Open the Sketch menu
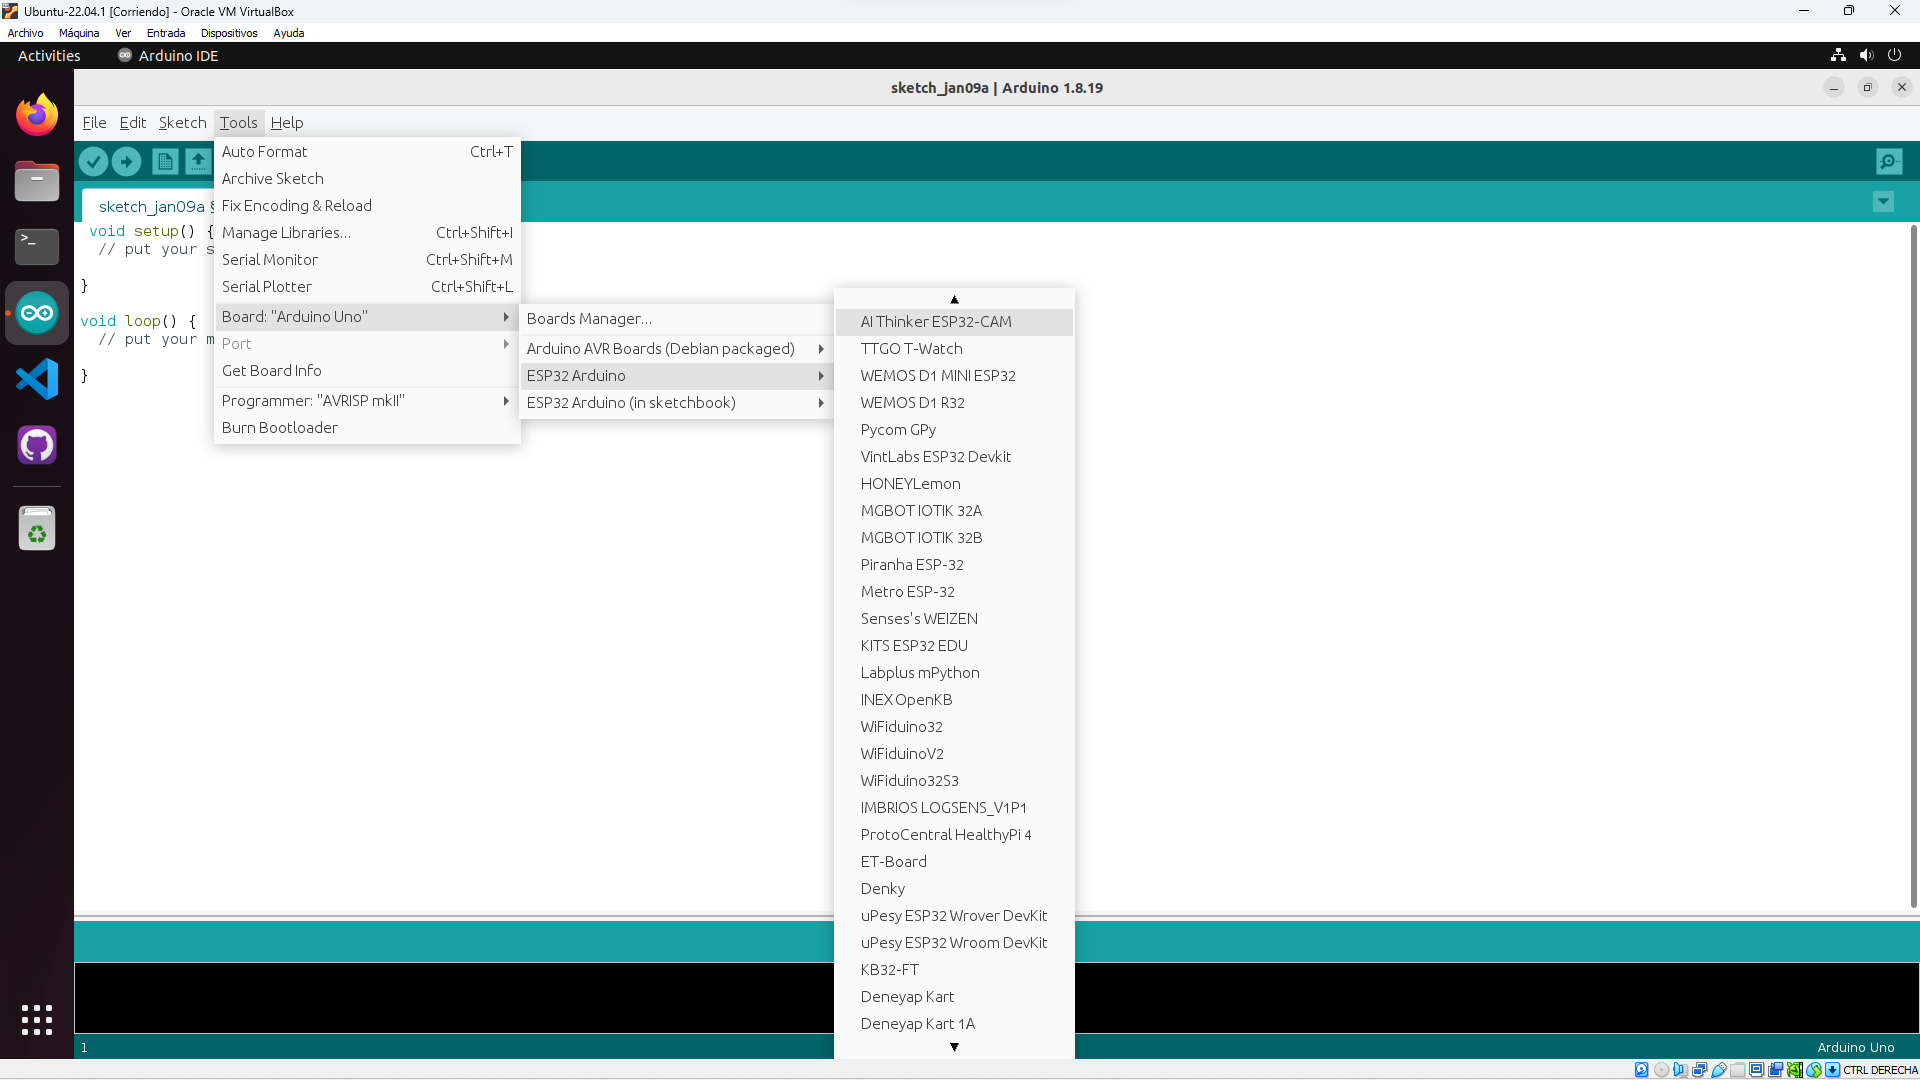 point(182,123)
